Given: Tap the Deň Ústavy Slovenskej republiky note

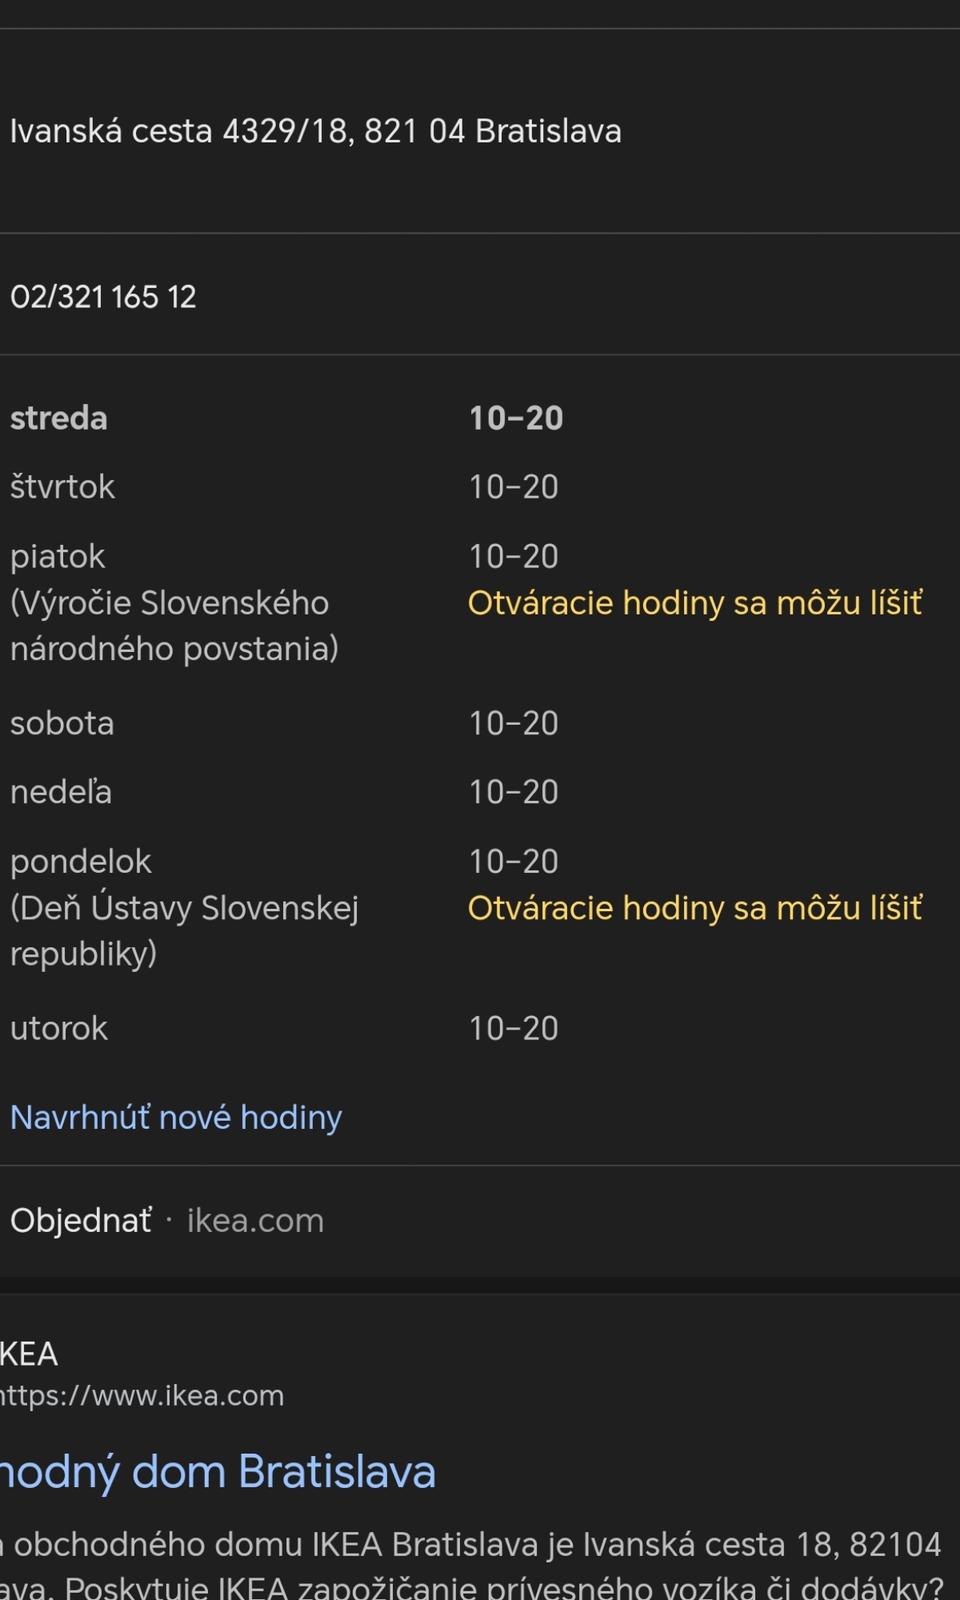Looking at the screenshot, I should (184, 930).
